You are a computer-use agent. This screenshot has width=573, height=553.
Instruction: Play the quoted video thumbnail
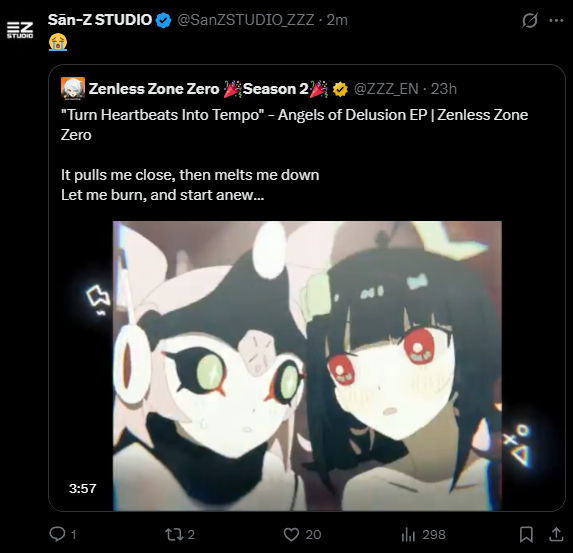[x=307, y=366]
